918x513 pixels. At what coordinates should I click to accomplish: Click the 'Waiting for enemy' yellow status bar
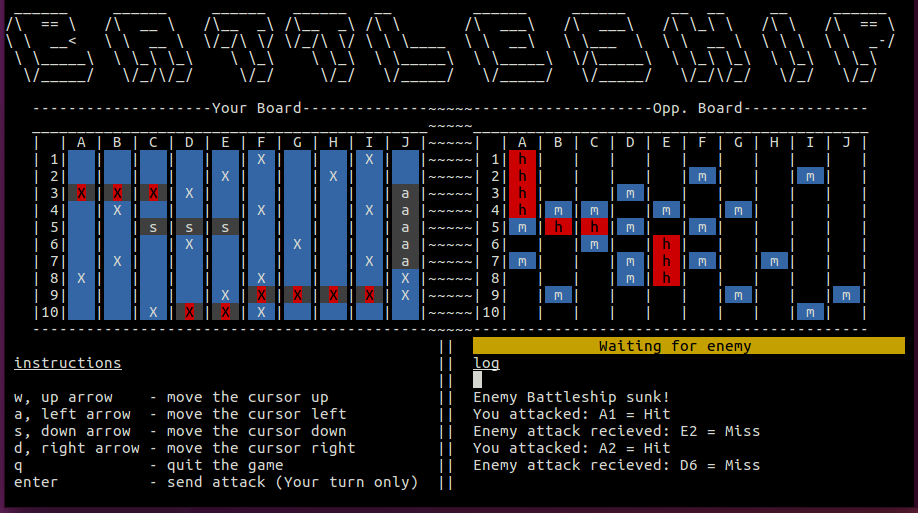688,346
